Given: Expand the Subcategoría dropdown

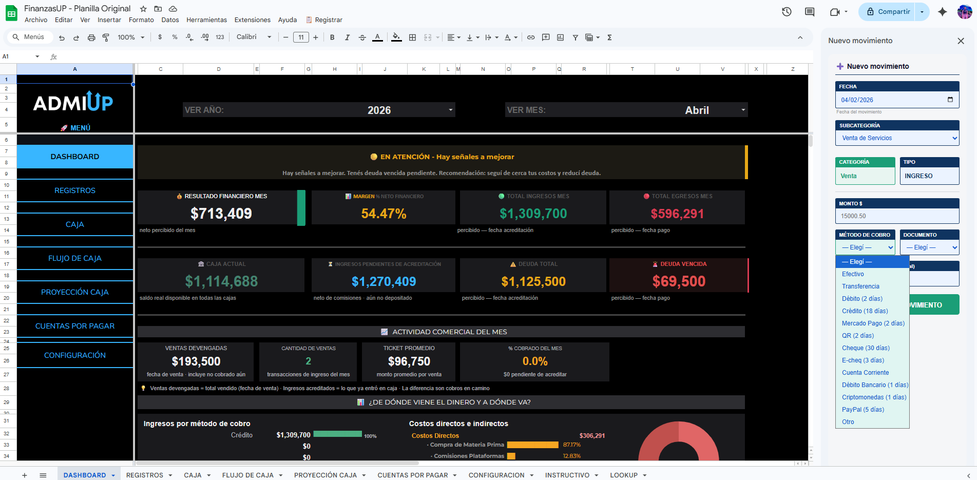Looking at the screenshot, I should coord(897,138).
